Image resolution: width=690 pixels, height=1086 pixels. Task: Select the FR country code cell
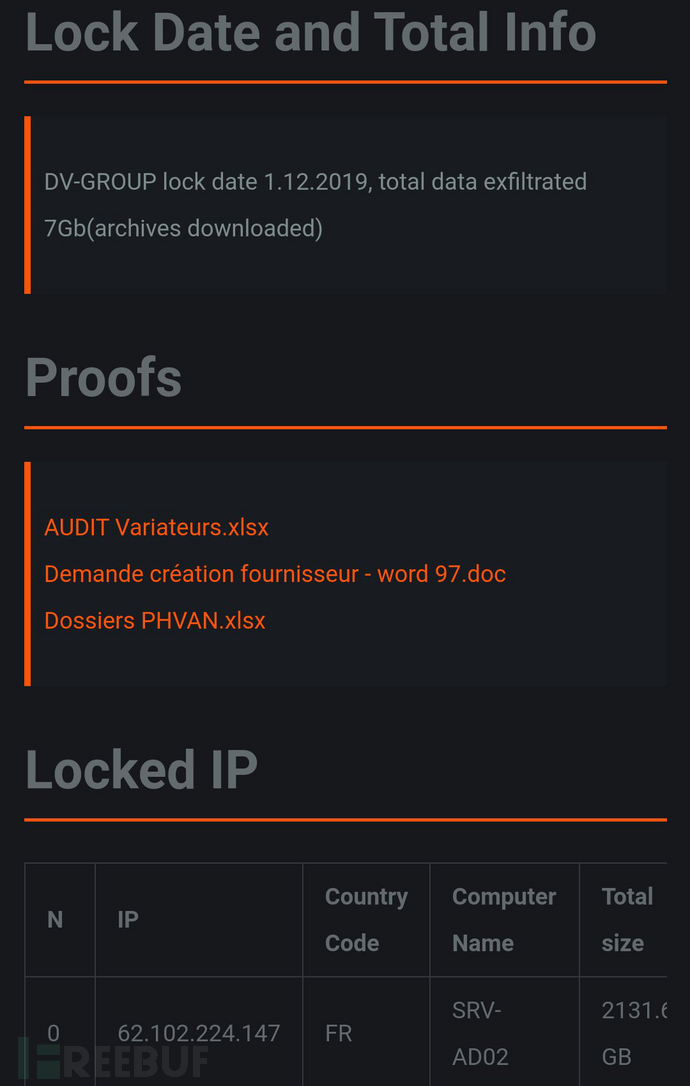[366, 1033]
